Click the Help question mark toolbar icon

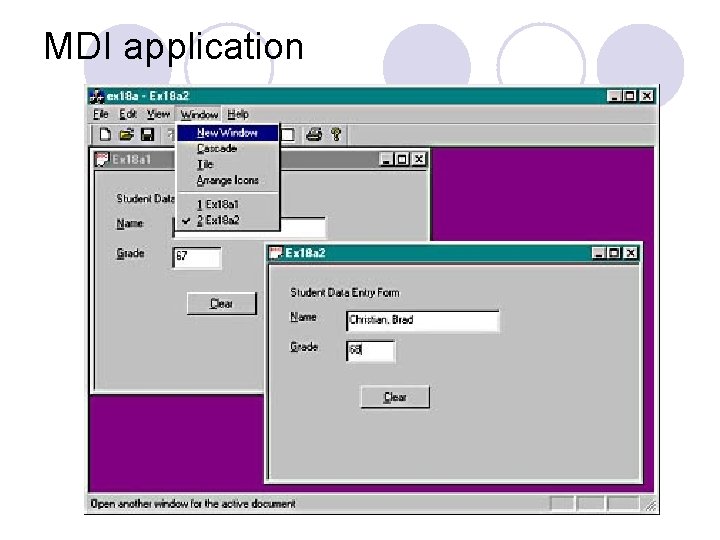point(336,135)
